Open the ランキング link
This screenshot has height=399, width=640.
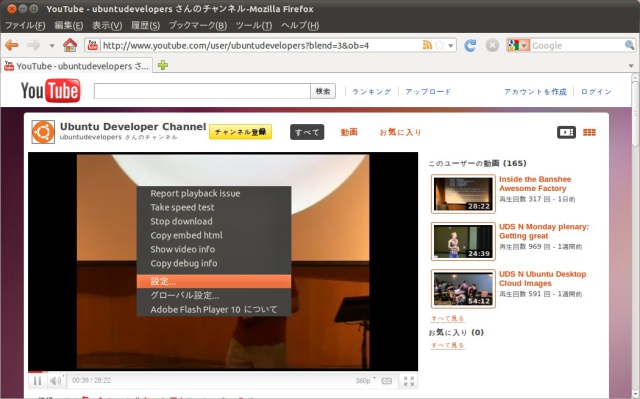371,92
